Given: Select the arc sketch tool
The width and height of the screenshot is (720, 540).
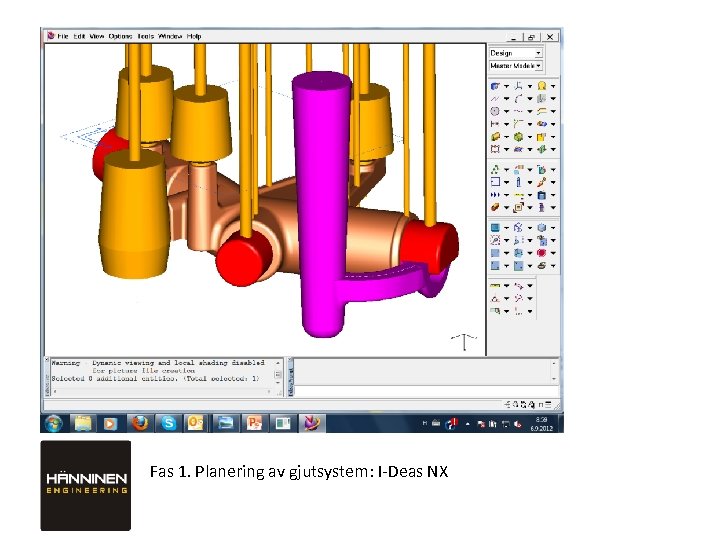Looking at the screenshot, I should [518, 99].
